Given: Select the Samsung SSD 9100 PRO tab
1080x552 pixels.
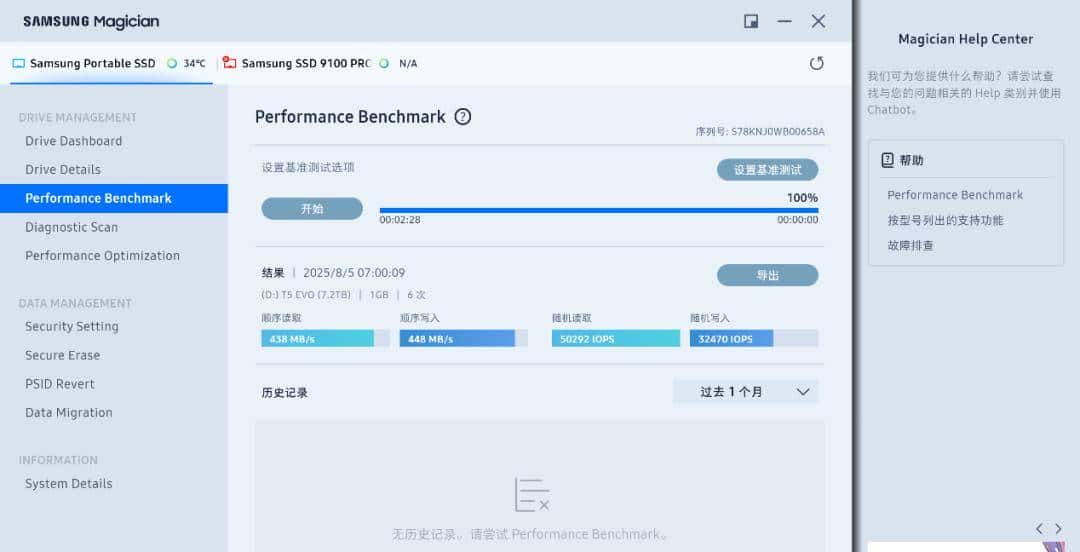Looking at the screenshot, I should [x=320, y=63].
